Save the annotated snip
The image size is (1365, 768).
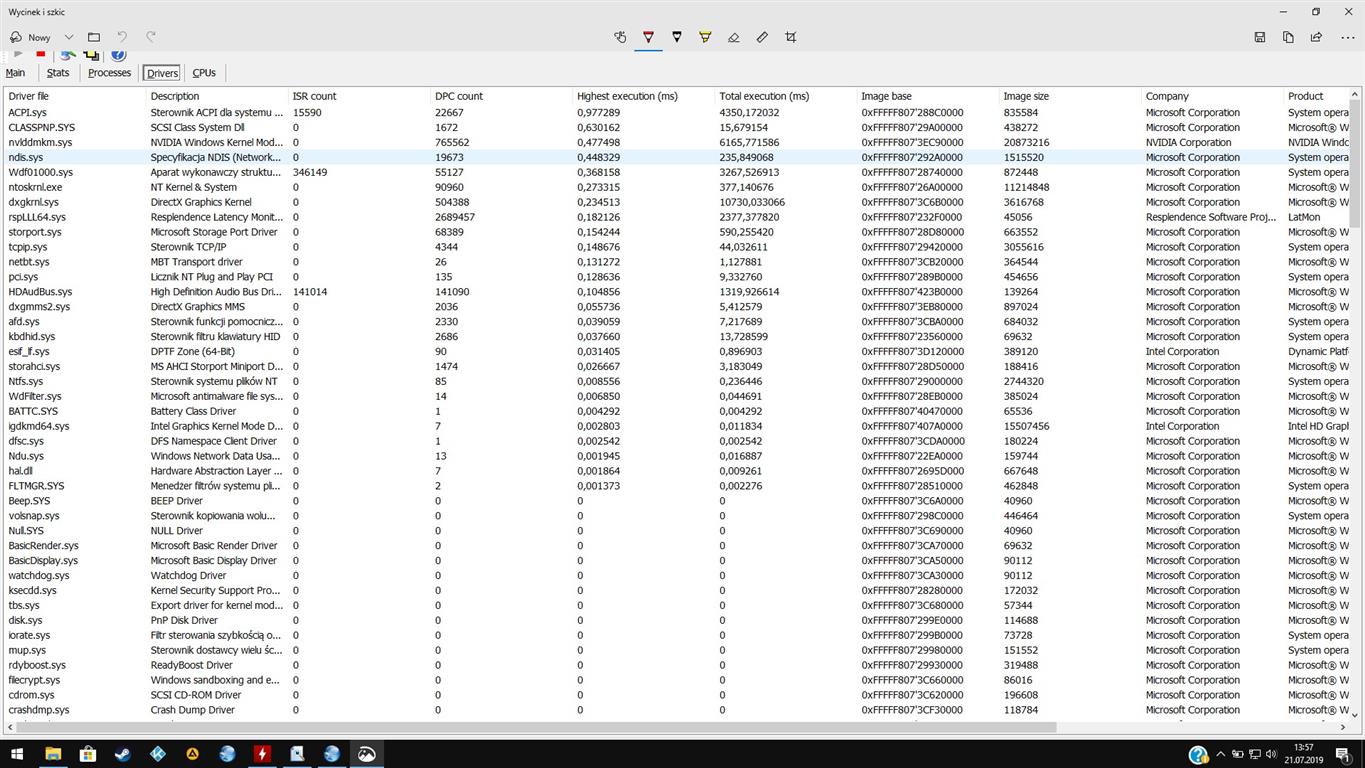(x=1259, y=37)
